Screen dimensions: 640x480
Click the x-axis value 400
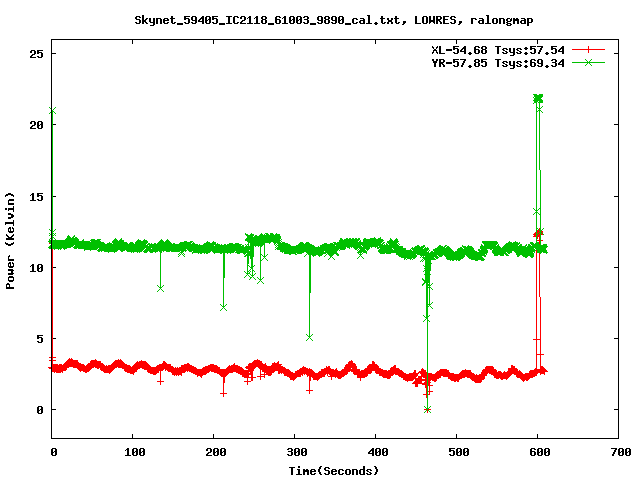(x=378, y=452)
